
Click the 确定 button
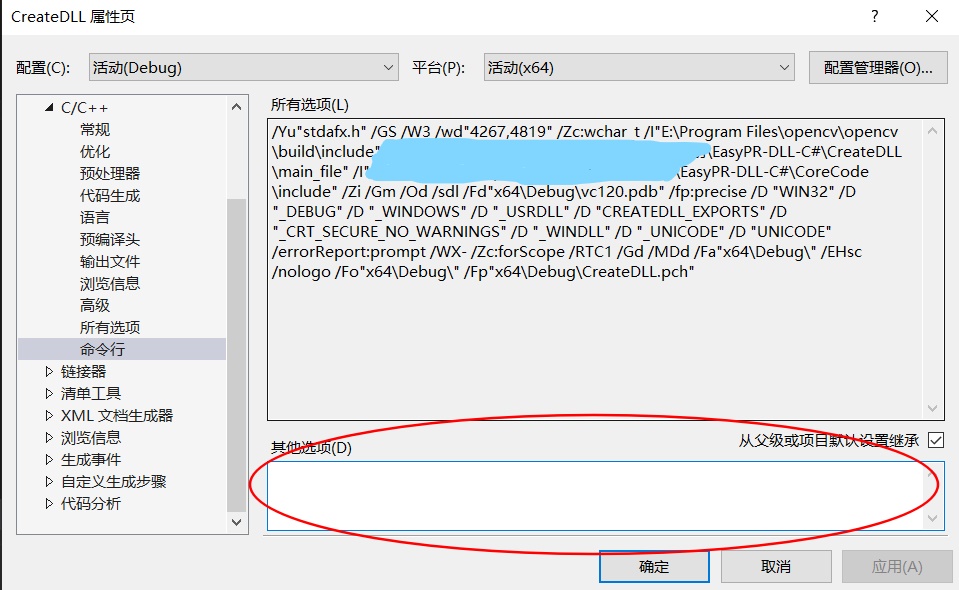[x=654, y=565]
